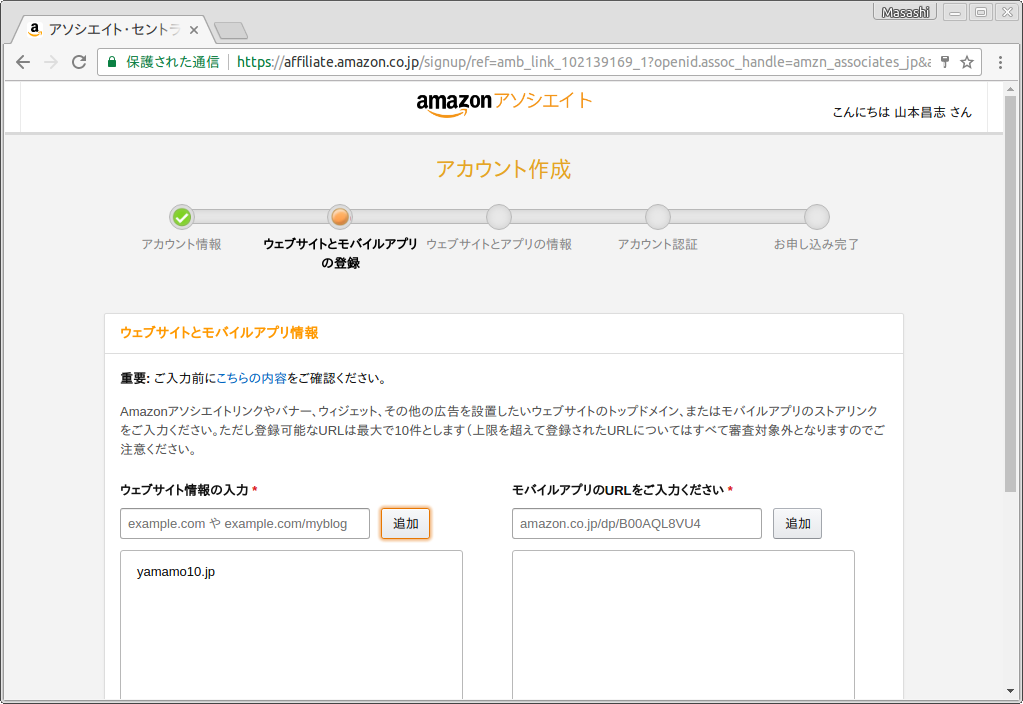
Task: Click the saved password key icon
Action: [945, 62]
